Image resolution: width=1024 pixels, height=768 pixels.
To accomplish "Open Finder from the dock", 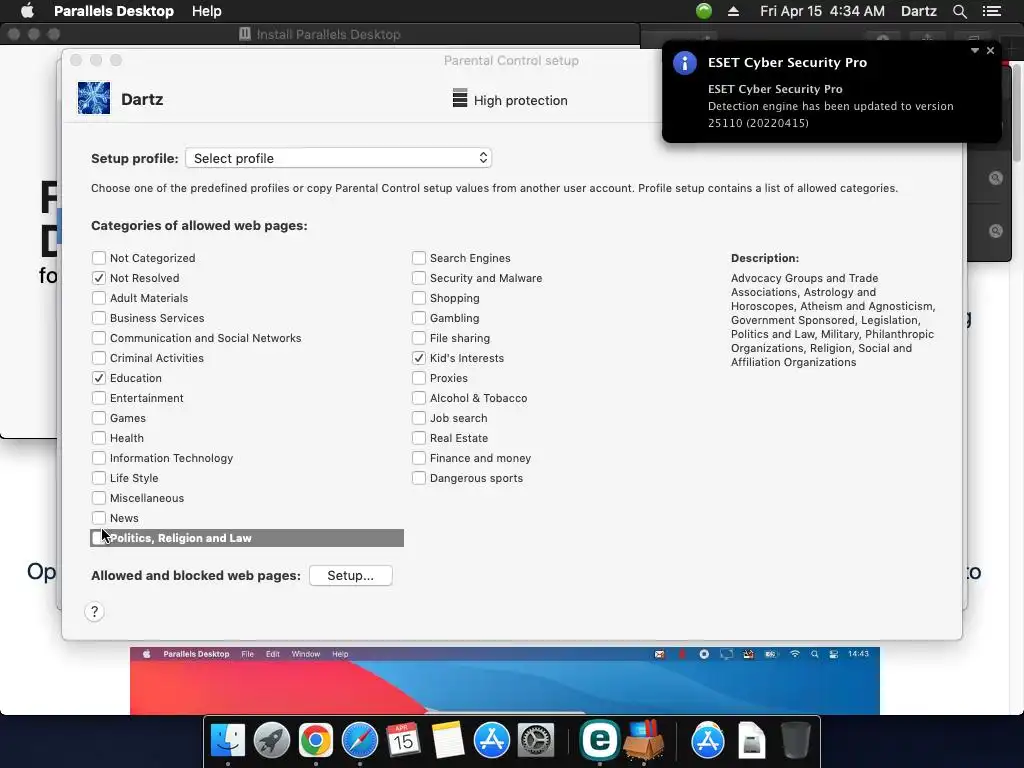I will (x=228, y=741).
